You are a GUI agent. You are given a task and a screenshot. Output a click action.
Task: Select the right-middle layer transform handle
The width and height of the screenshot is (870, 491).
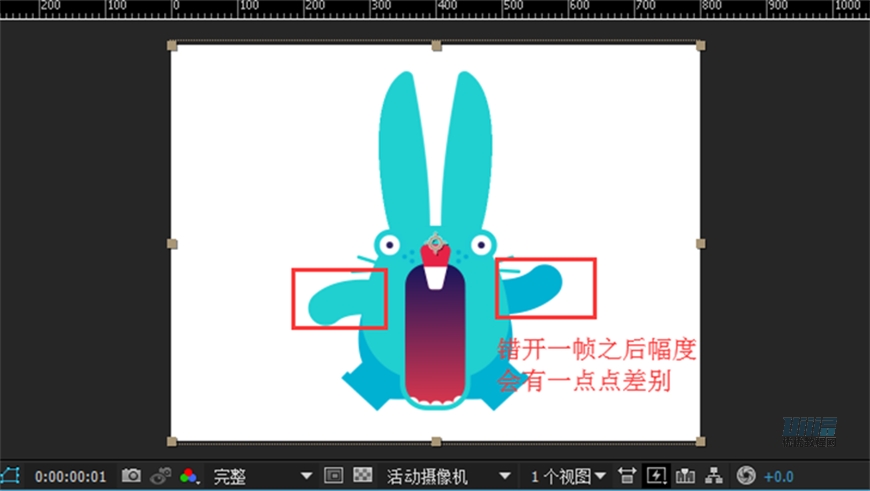pos(701,244)
